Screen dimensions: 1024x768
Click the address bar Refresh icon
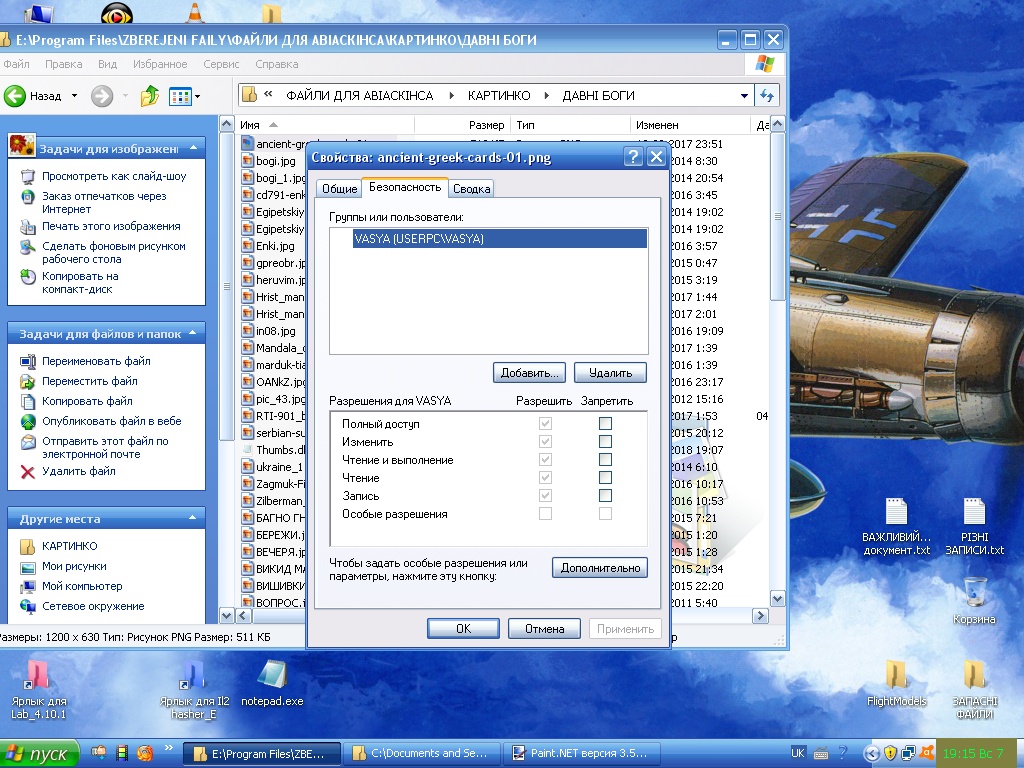click(x=767, y=96)
